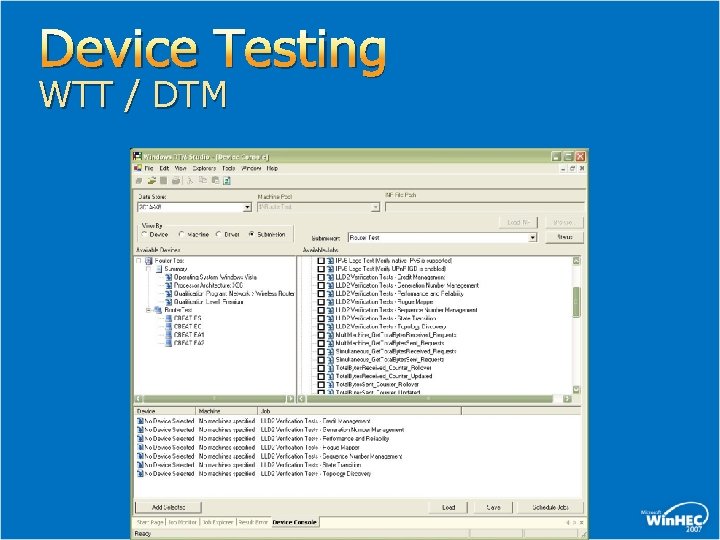Open the Tools menu

tap(229, 169)
